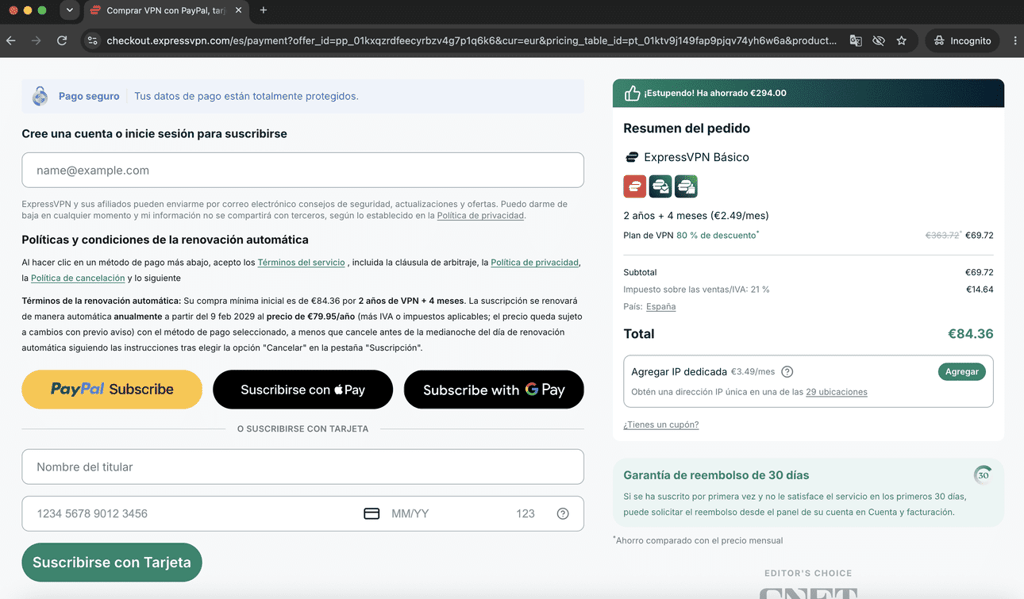Viewport: 1024px width, 599px height.
Task: Click the tracking protection eye icon
Action: [878, 40]
